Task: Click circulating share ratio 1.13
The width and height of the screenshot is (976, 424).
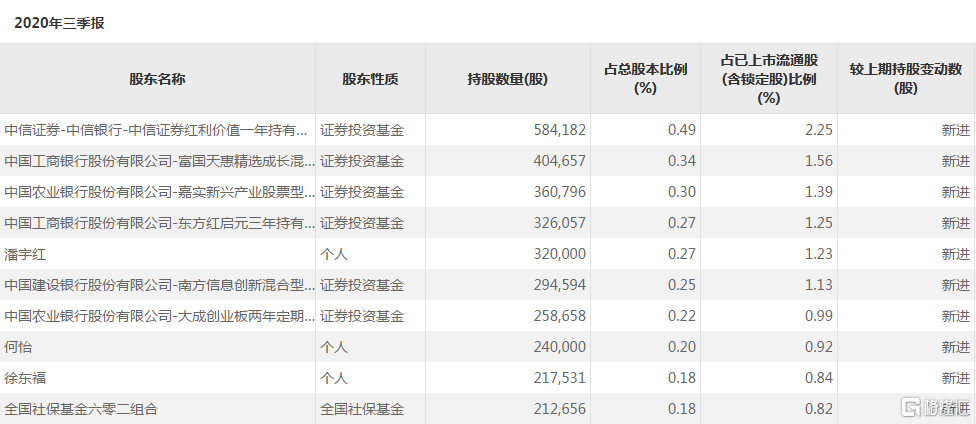Action: tap(819, 285)
